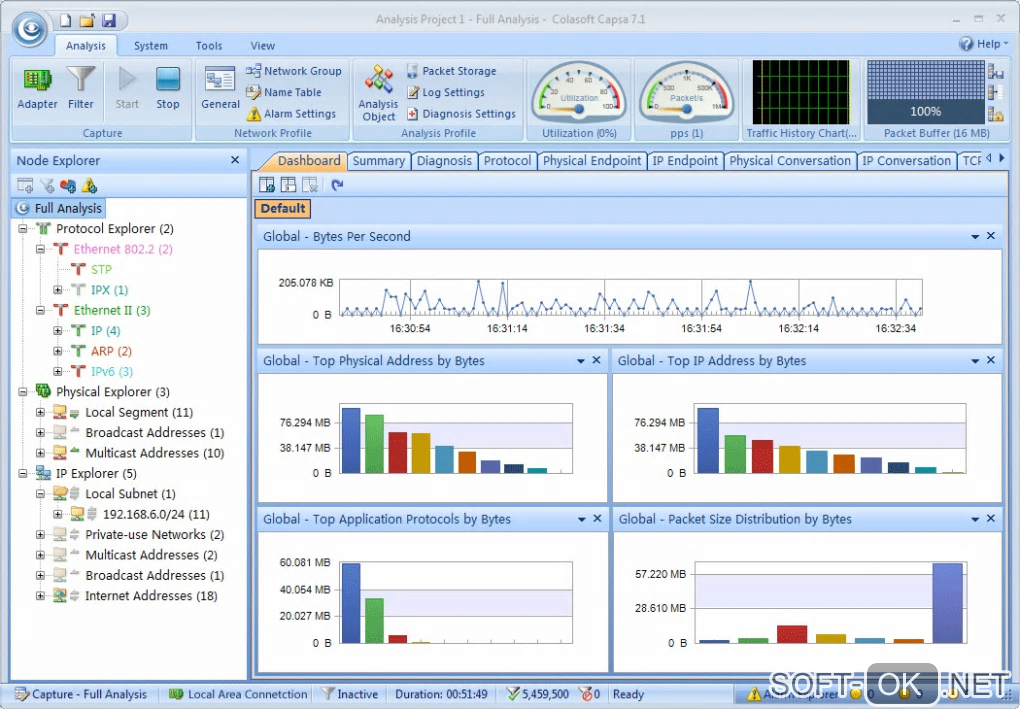Viewport: 1020px width, 709px height.
Task: Open the Physical Endpoint tab
Action: (591, 161)
